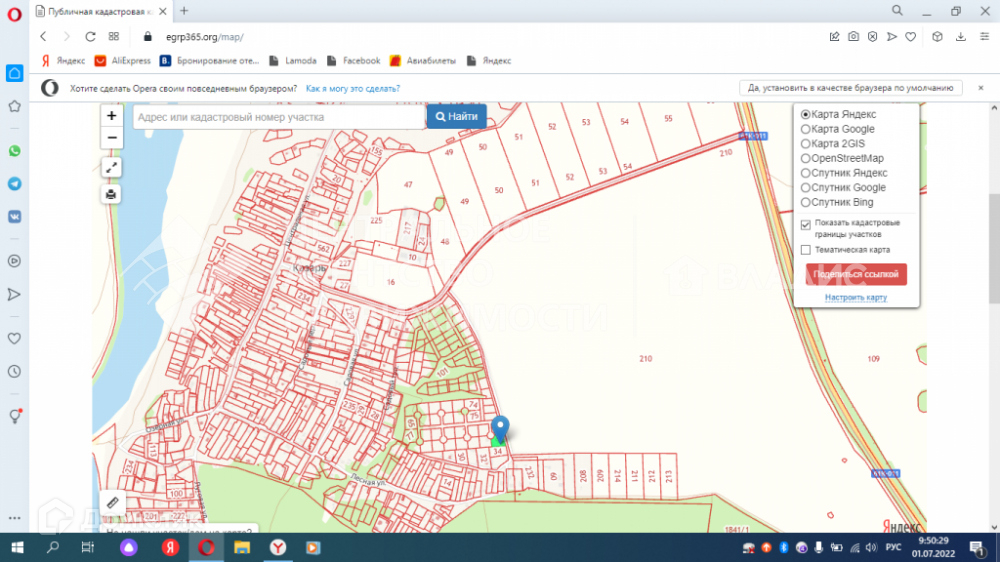The height and width of the screenshot is (562, 1000).
Task: Zoom in the map with plus button
Action: tap(112, 116)
